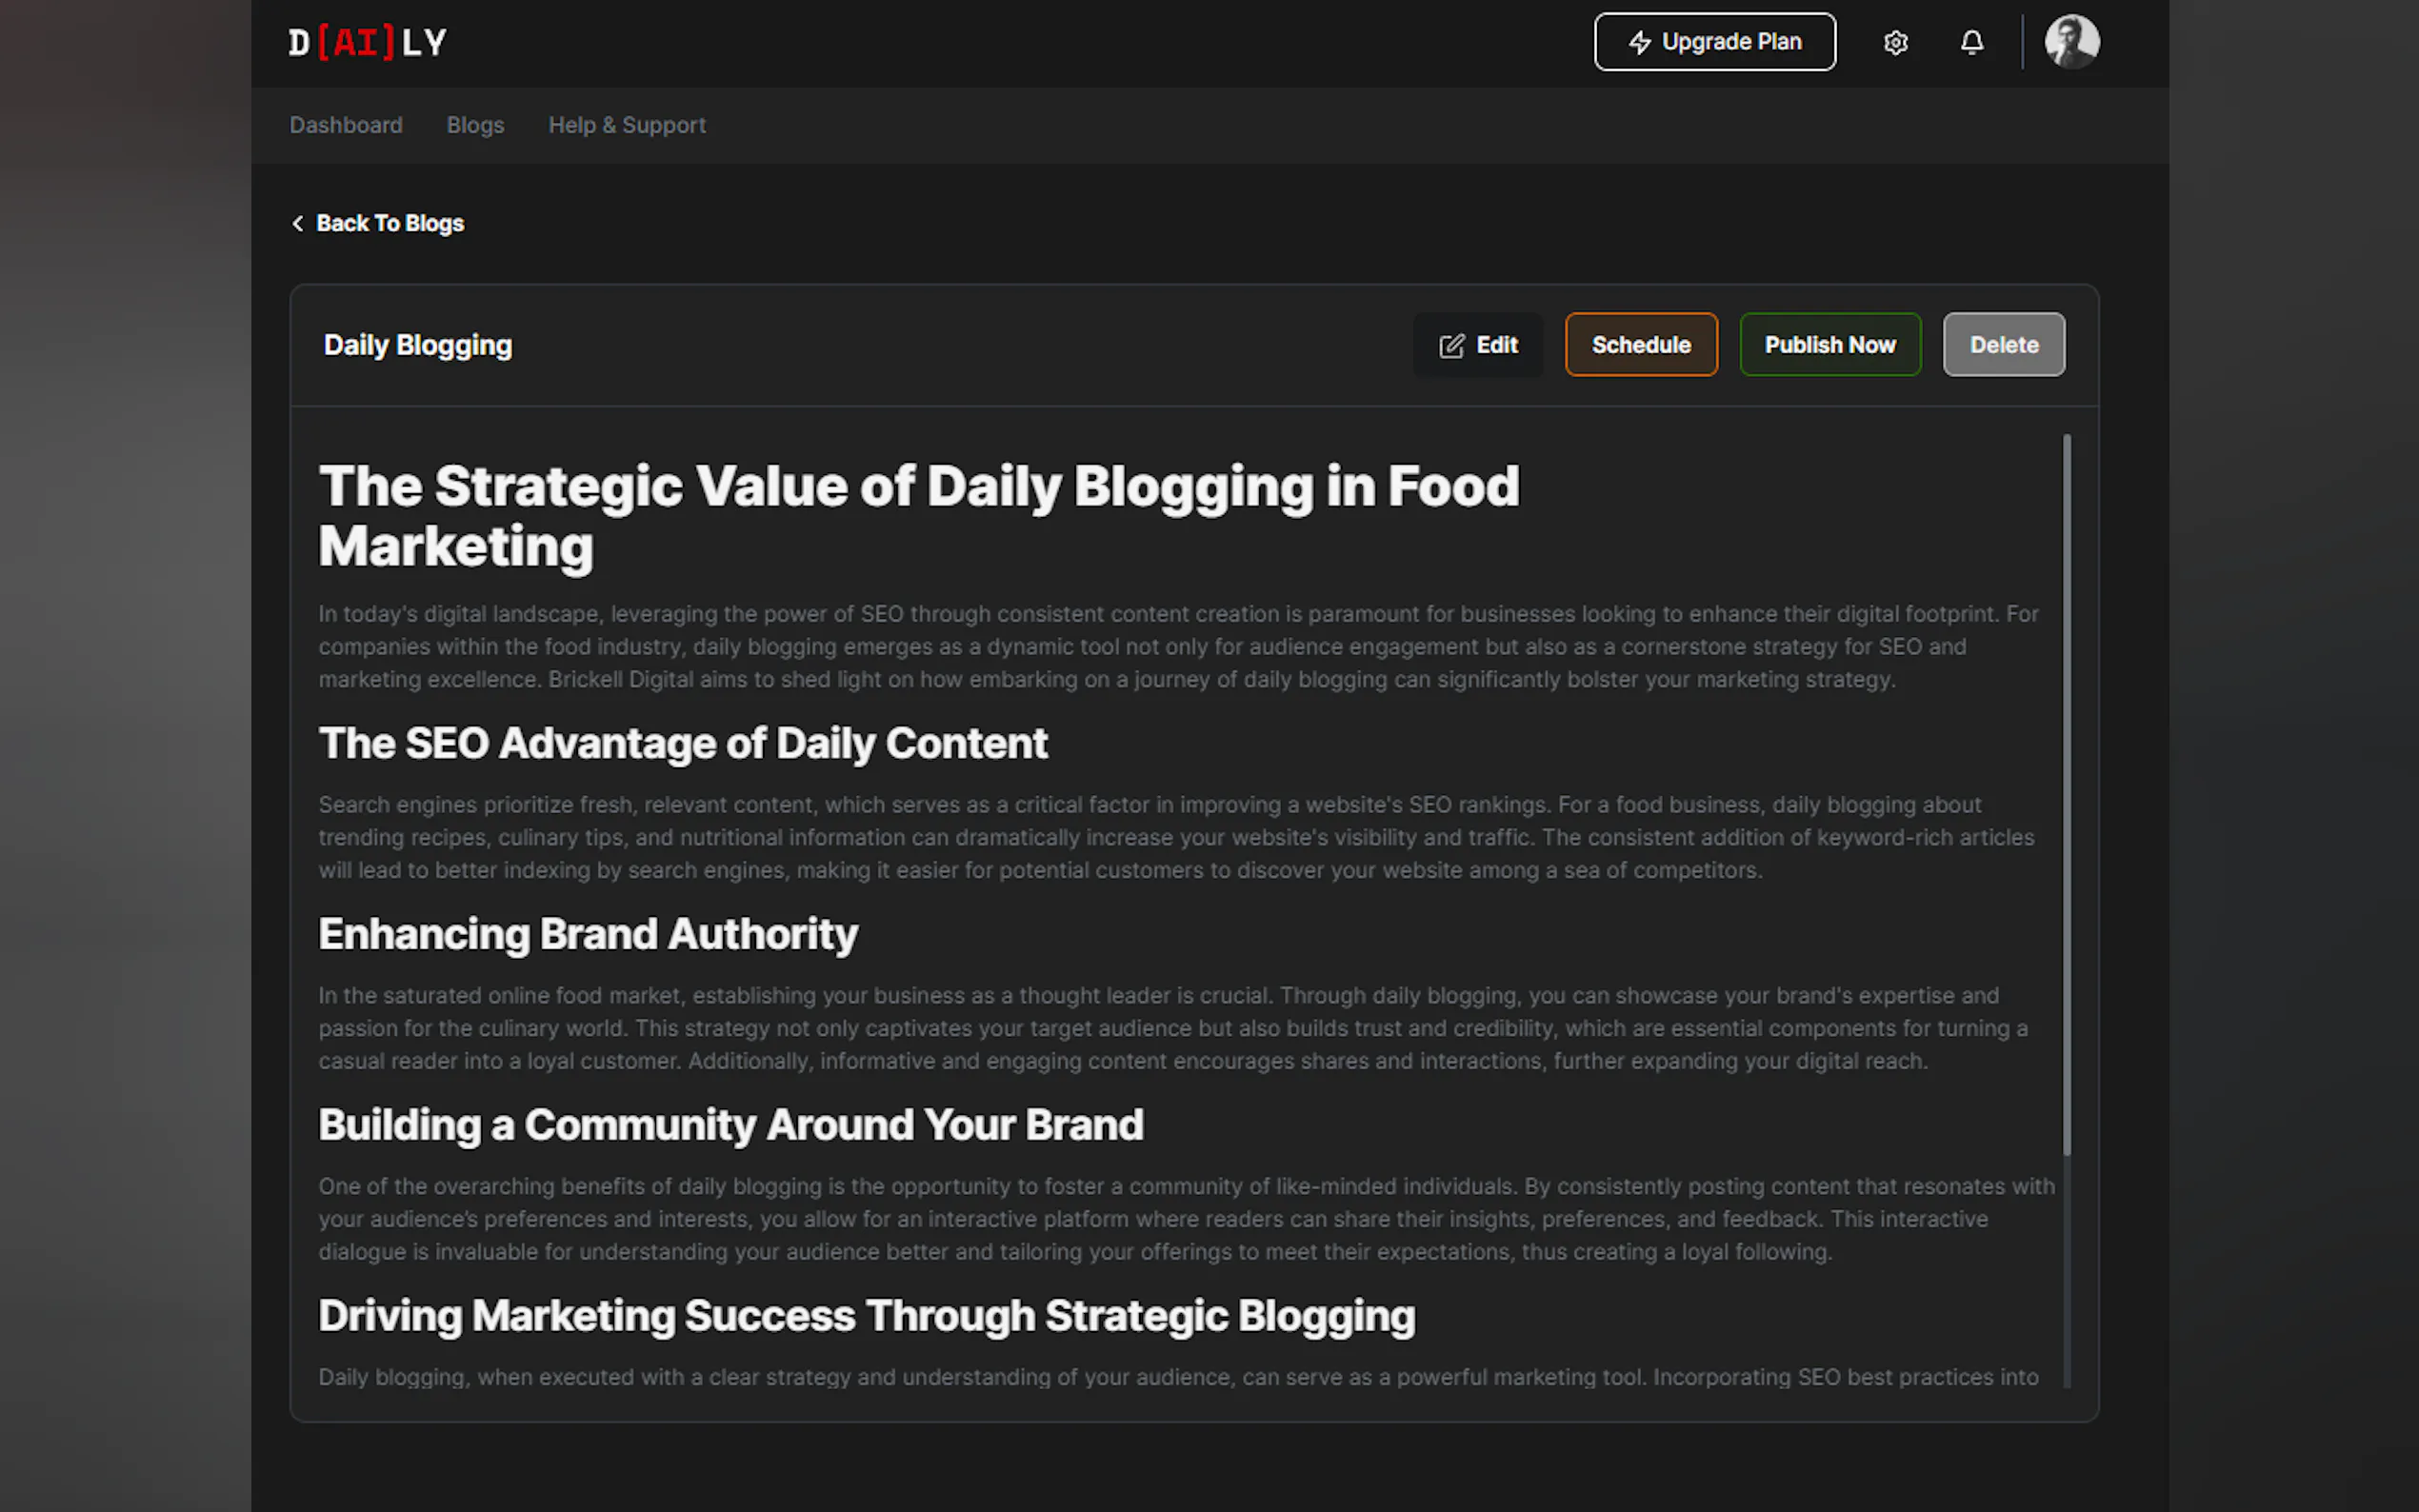Click the Schedule button

pos(1641,345)
